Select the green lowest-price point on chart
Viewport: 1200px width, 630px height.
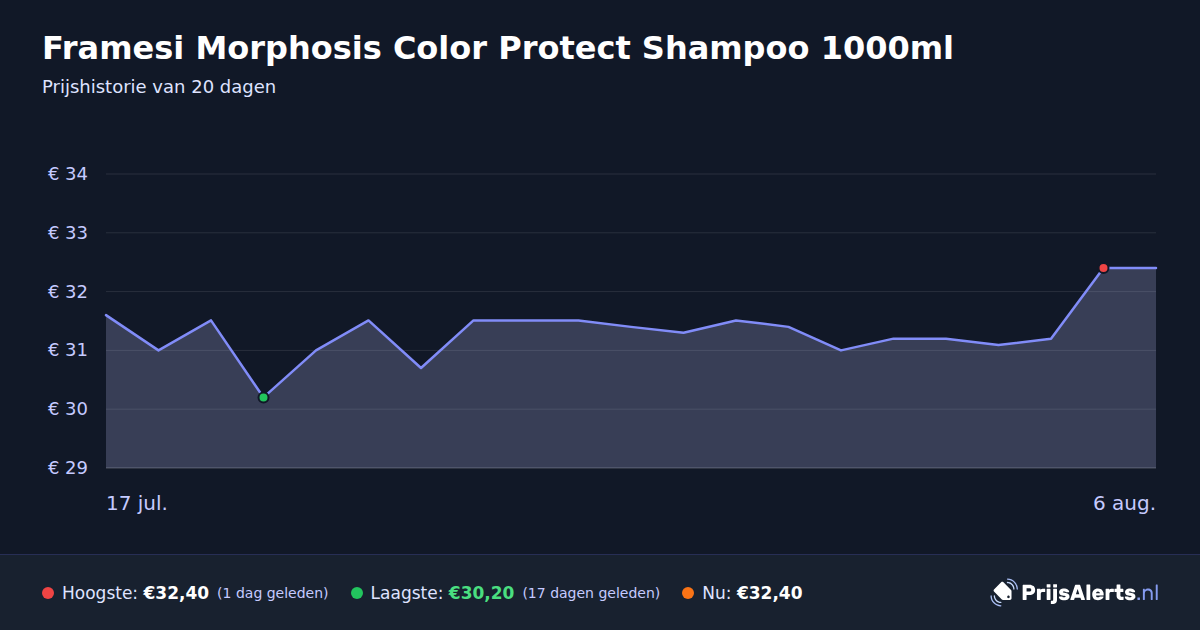(x=263, y=398)
